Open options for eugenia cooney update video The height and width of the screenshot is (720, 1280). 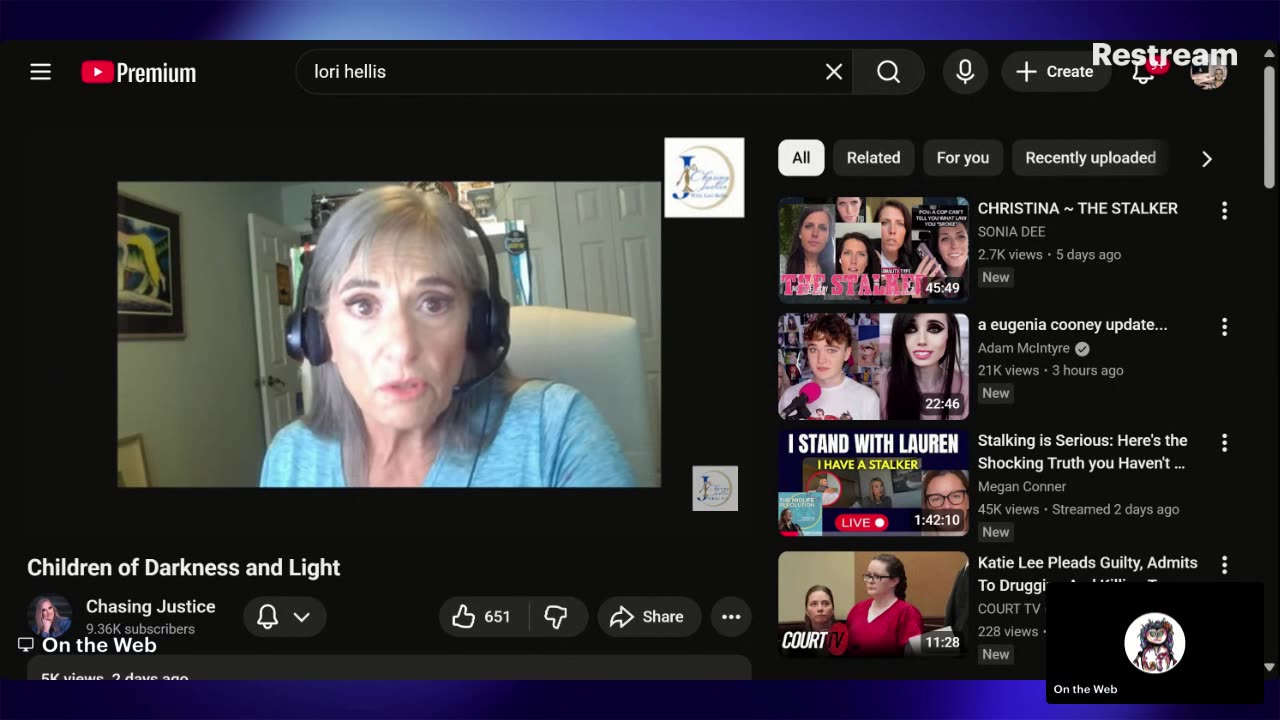click(1224, 327)
